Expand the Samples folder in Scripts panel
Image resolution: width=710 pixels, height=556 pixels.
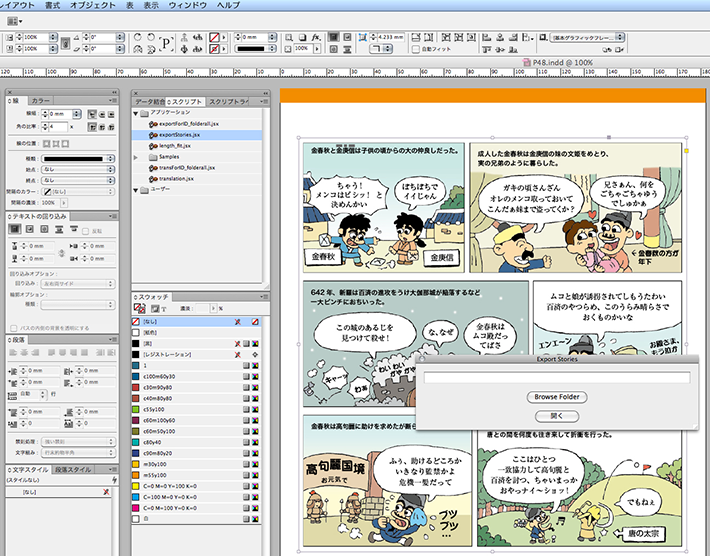136,157
